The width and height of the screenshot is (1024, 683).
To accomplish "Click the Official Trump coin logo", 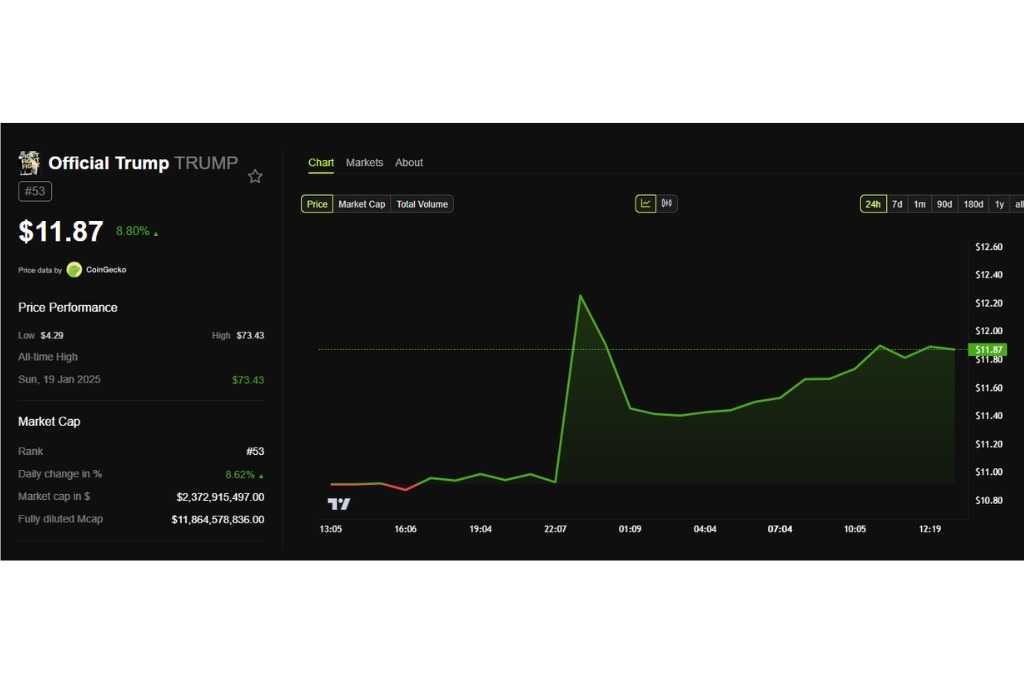I will pos(29,163).
